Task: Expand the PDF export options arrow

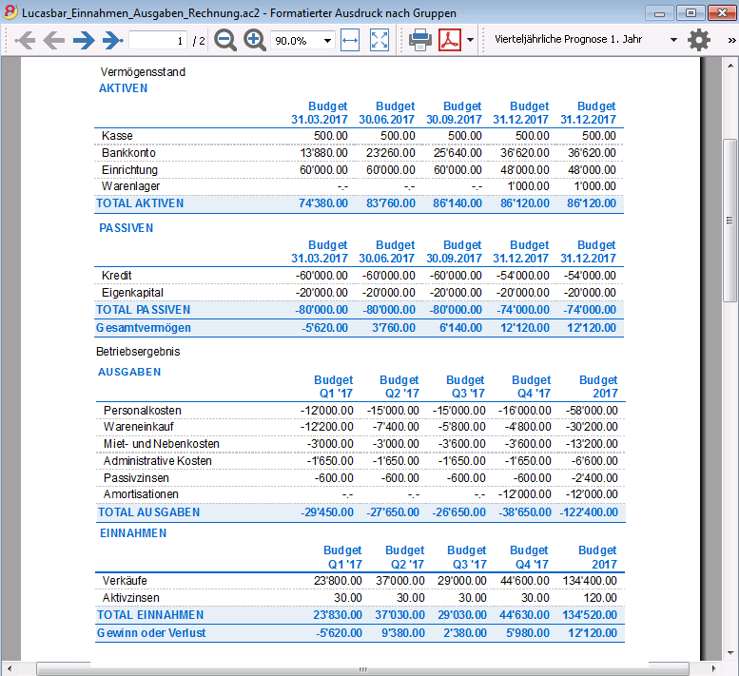Action: pos(470,41)
